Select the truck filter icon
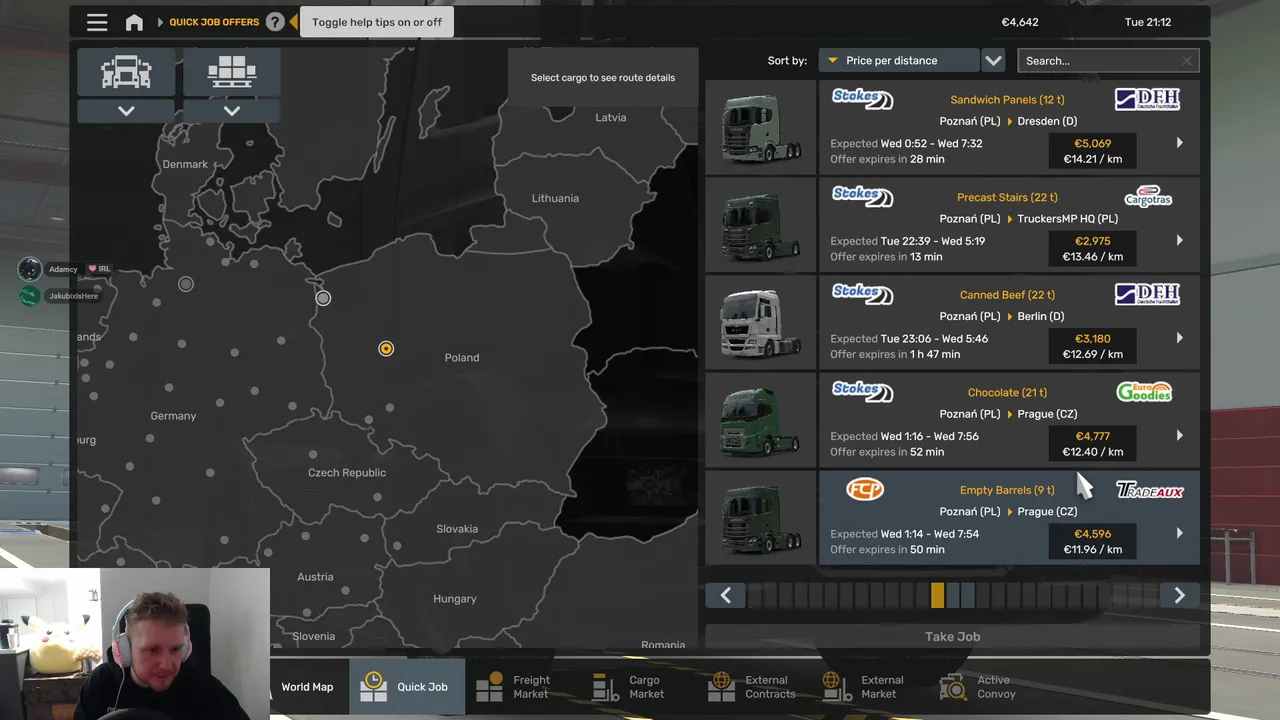1280x720 pixels. tap(126, 72)
